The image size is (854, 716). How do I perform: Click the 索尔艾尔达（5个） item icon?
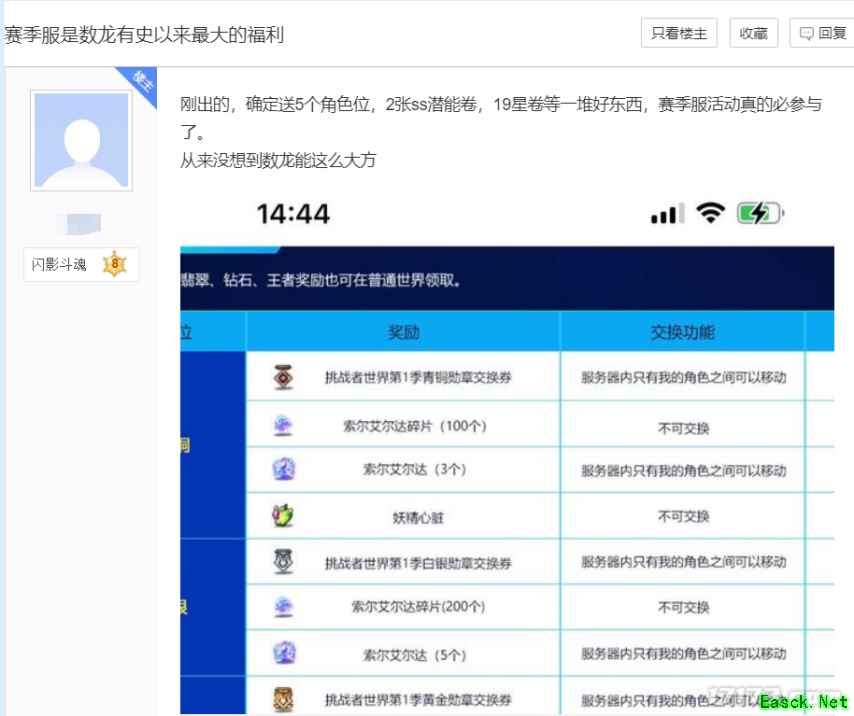pos(284,654)
